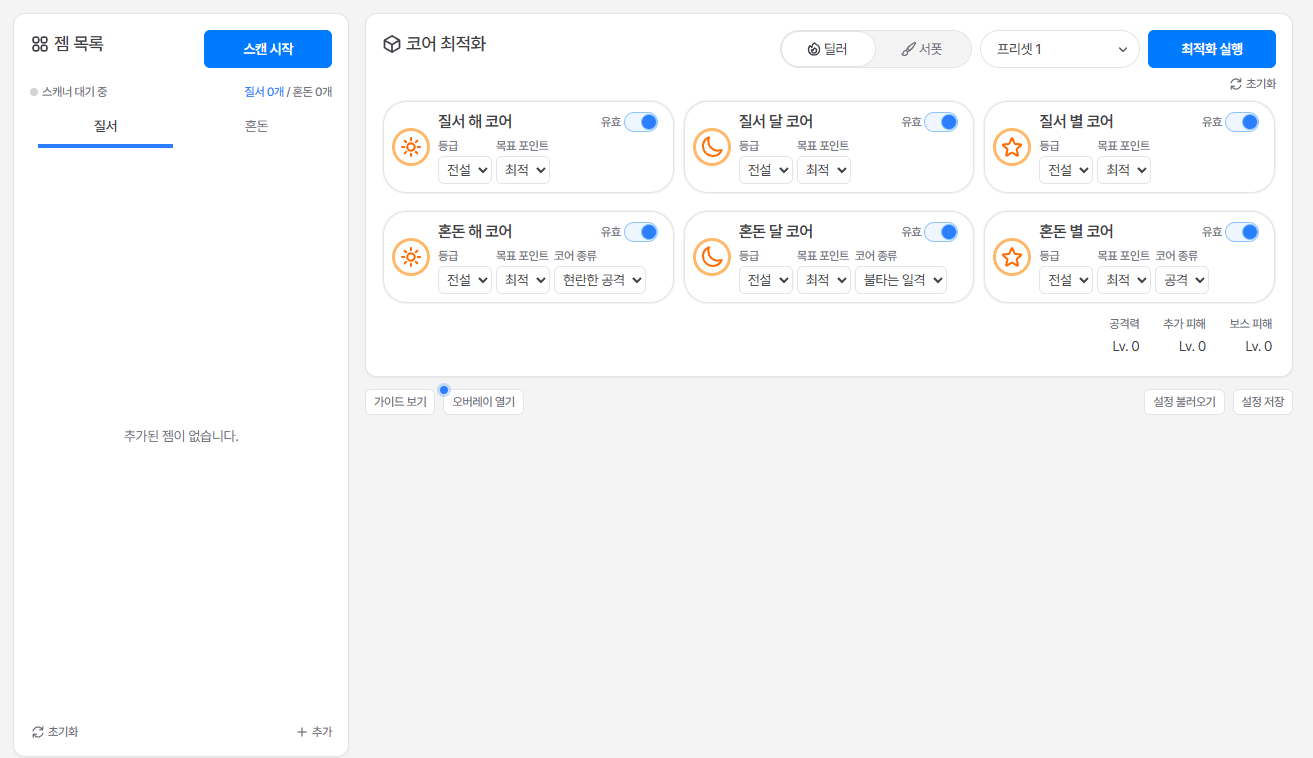Open the guide via 가이드 보기
This screenshot has height=758, width=1313.
[400, 402]
